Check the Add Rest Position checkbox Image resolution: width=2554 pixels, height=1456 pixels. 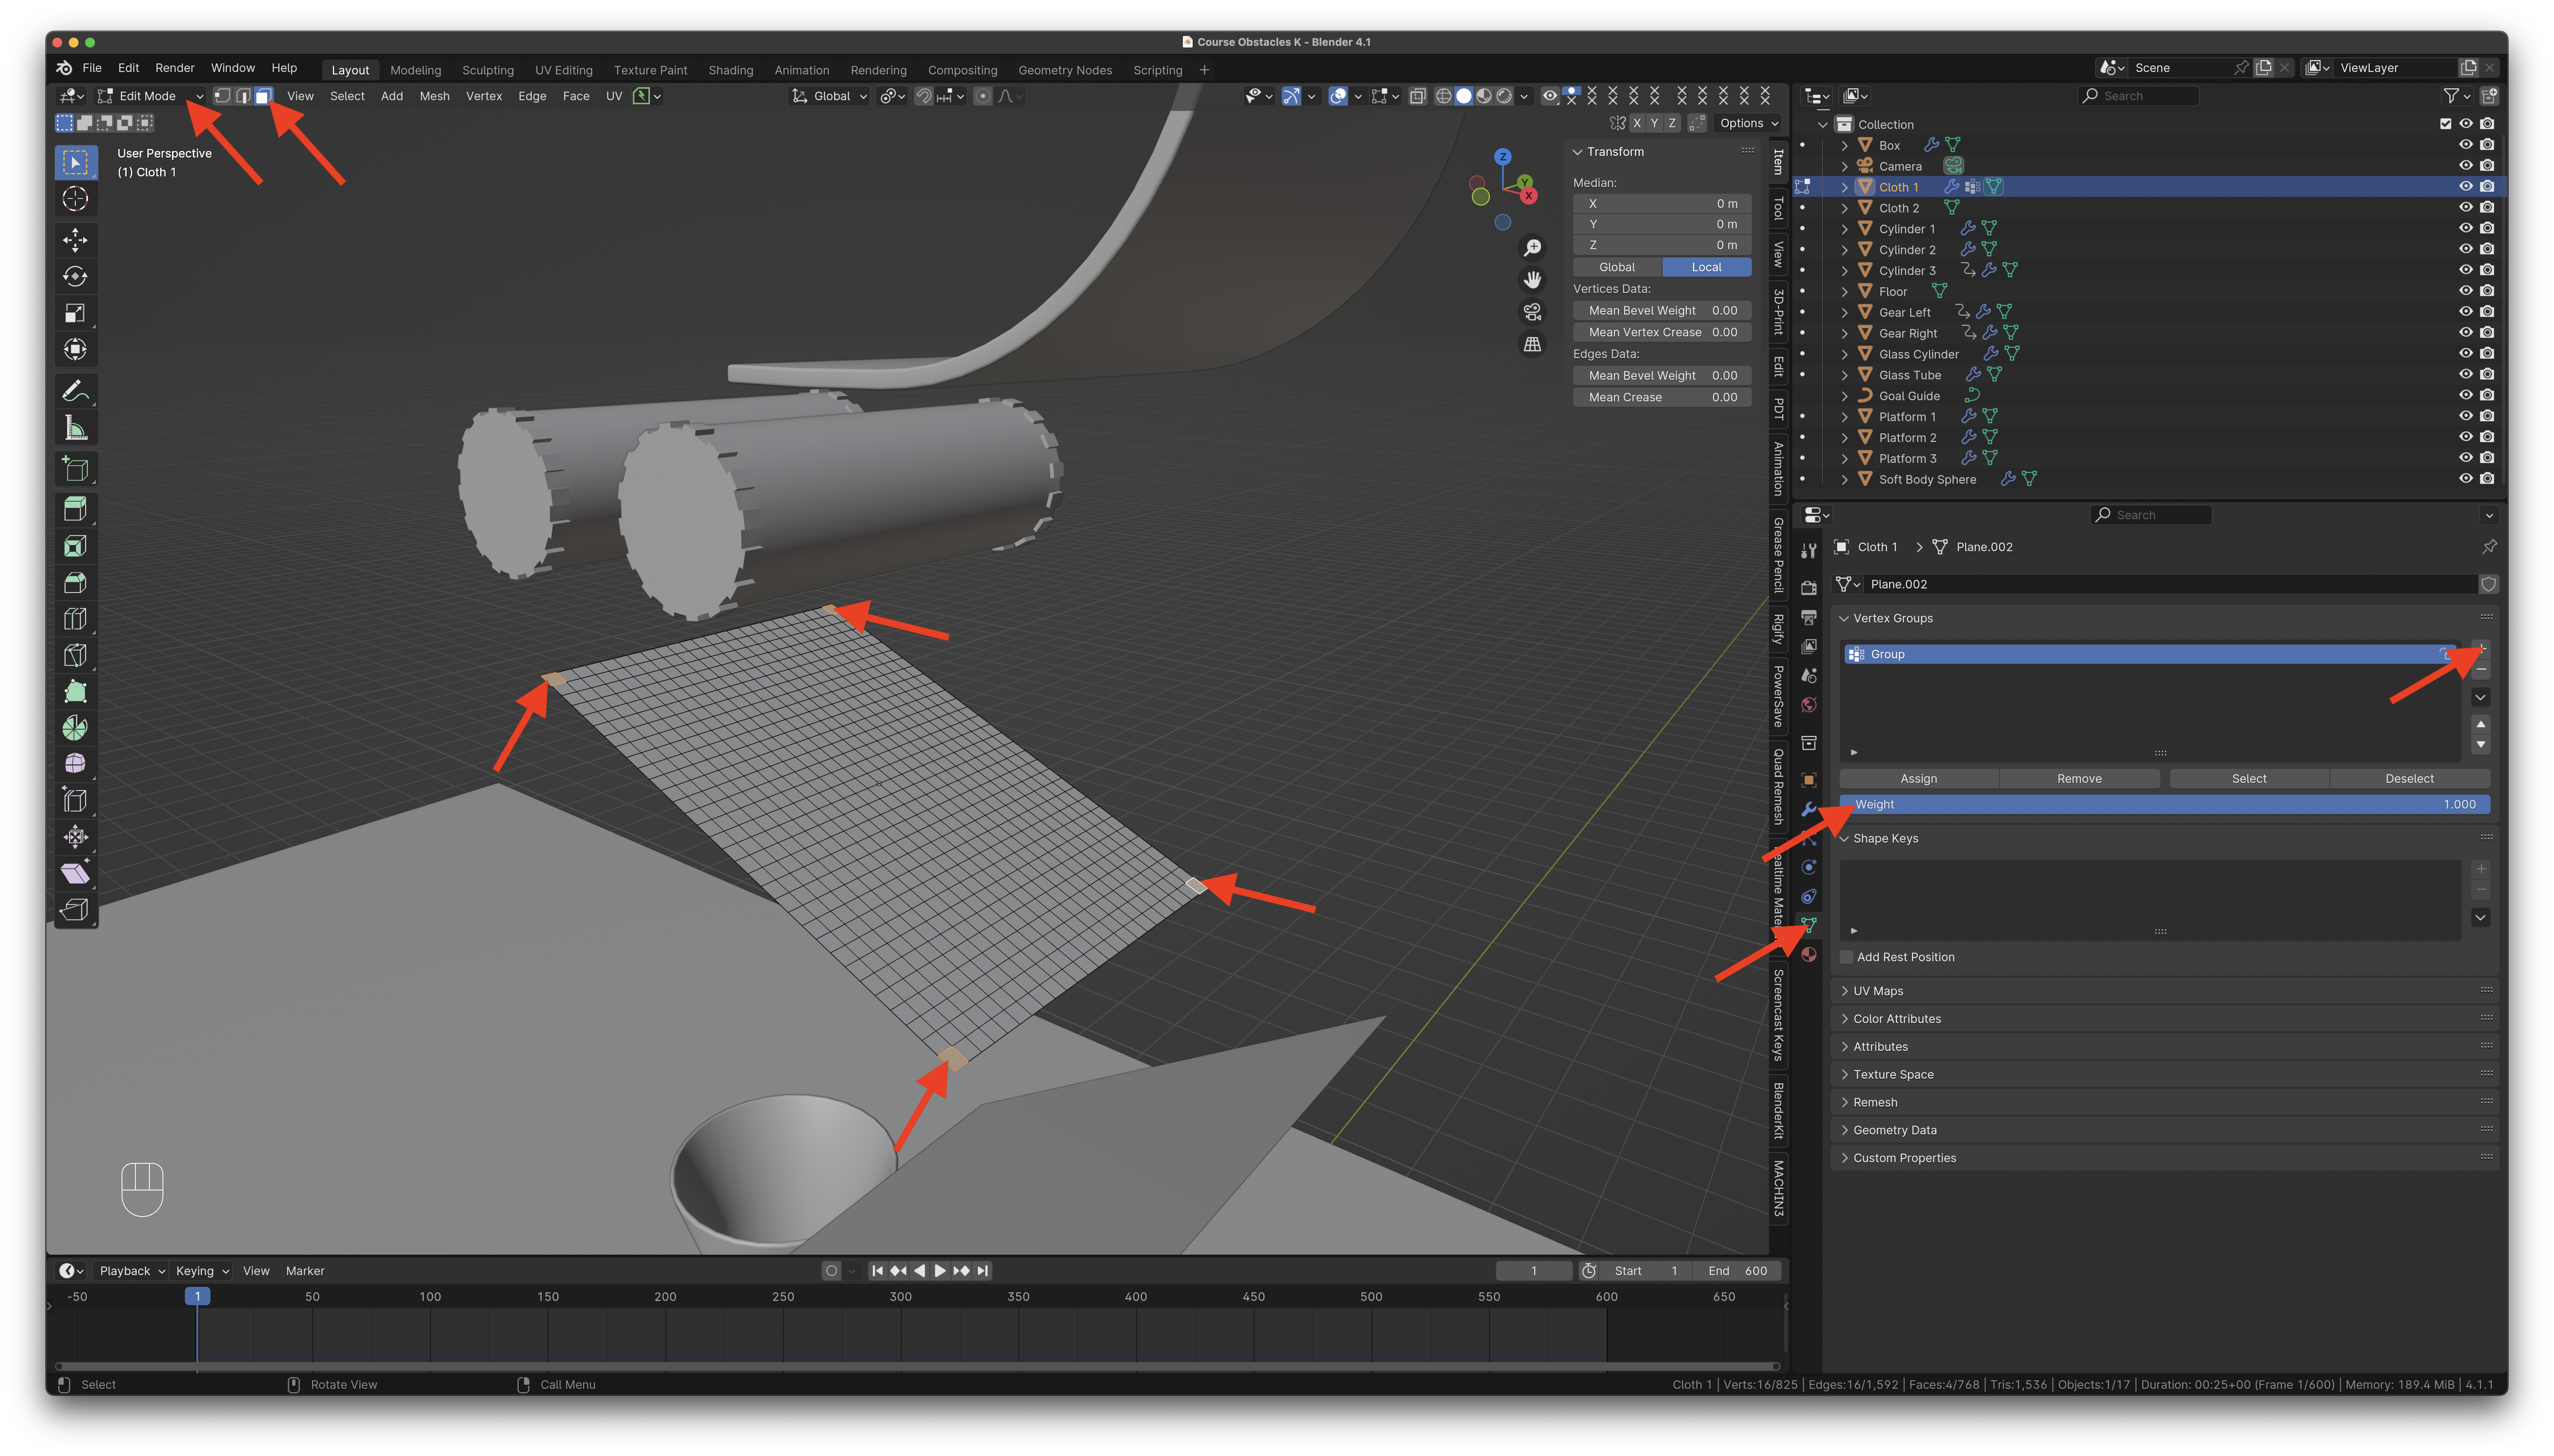pyautogui.click(x=1847, y=957)
